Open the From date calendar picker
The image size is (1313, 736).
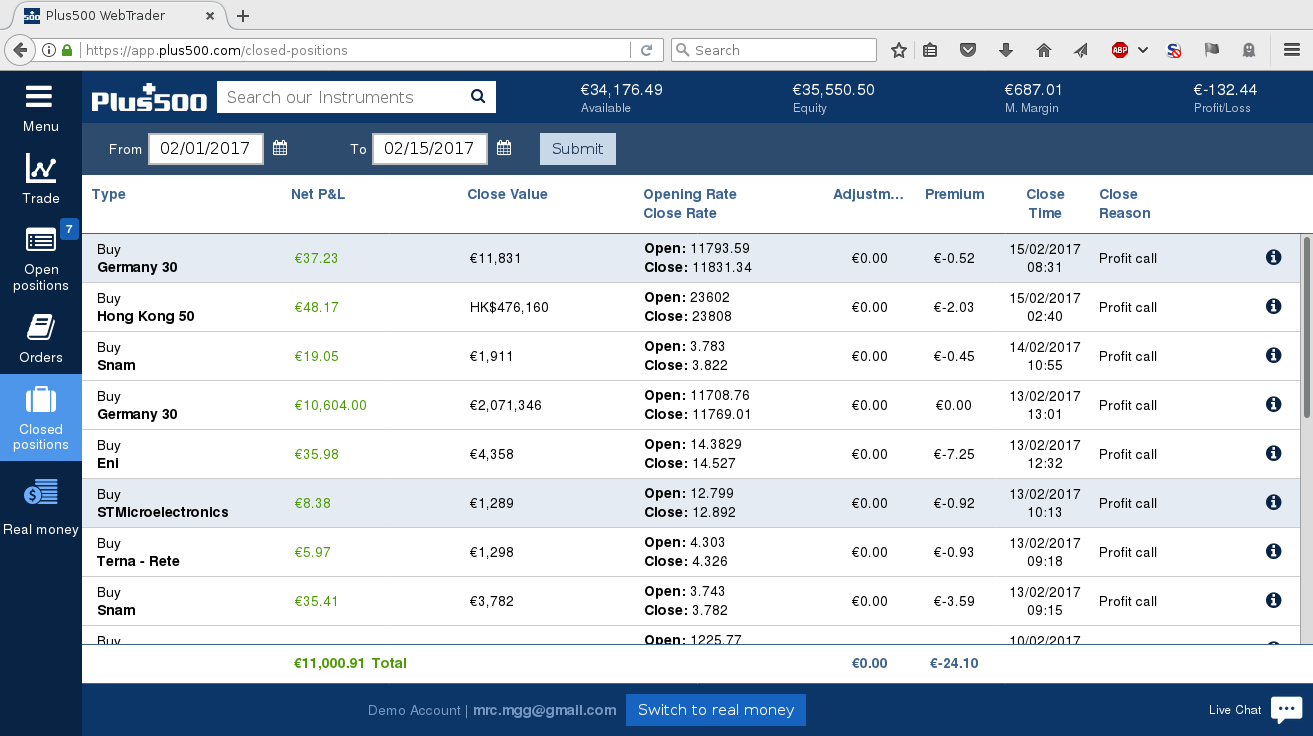(x=280, y=148)
